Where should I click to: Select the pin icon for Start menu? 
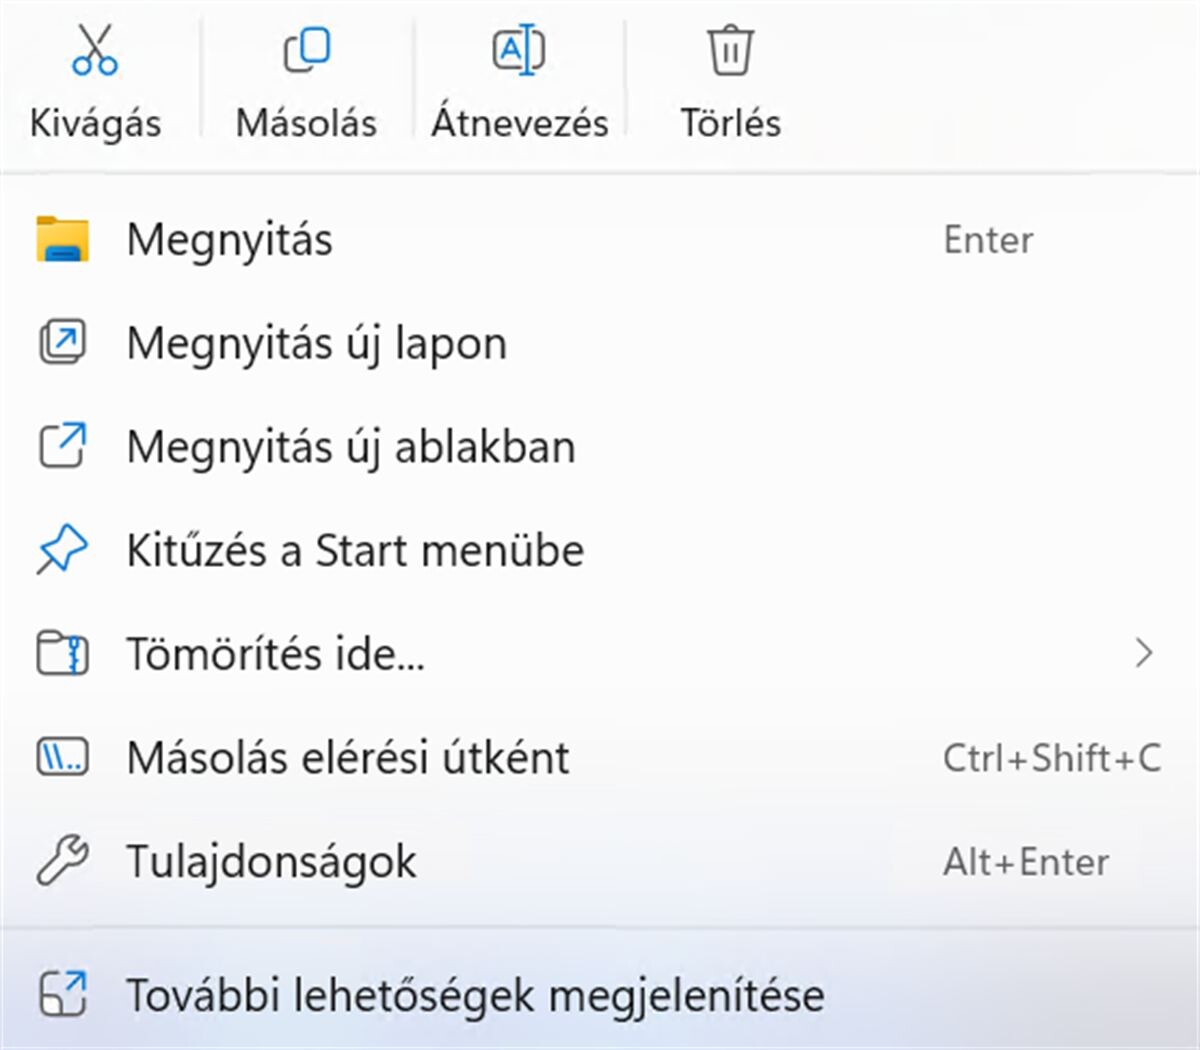click(62, 550)
